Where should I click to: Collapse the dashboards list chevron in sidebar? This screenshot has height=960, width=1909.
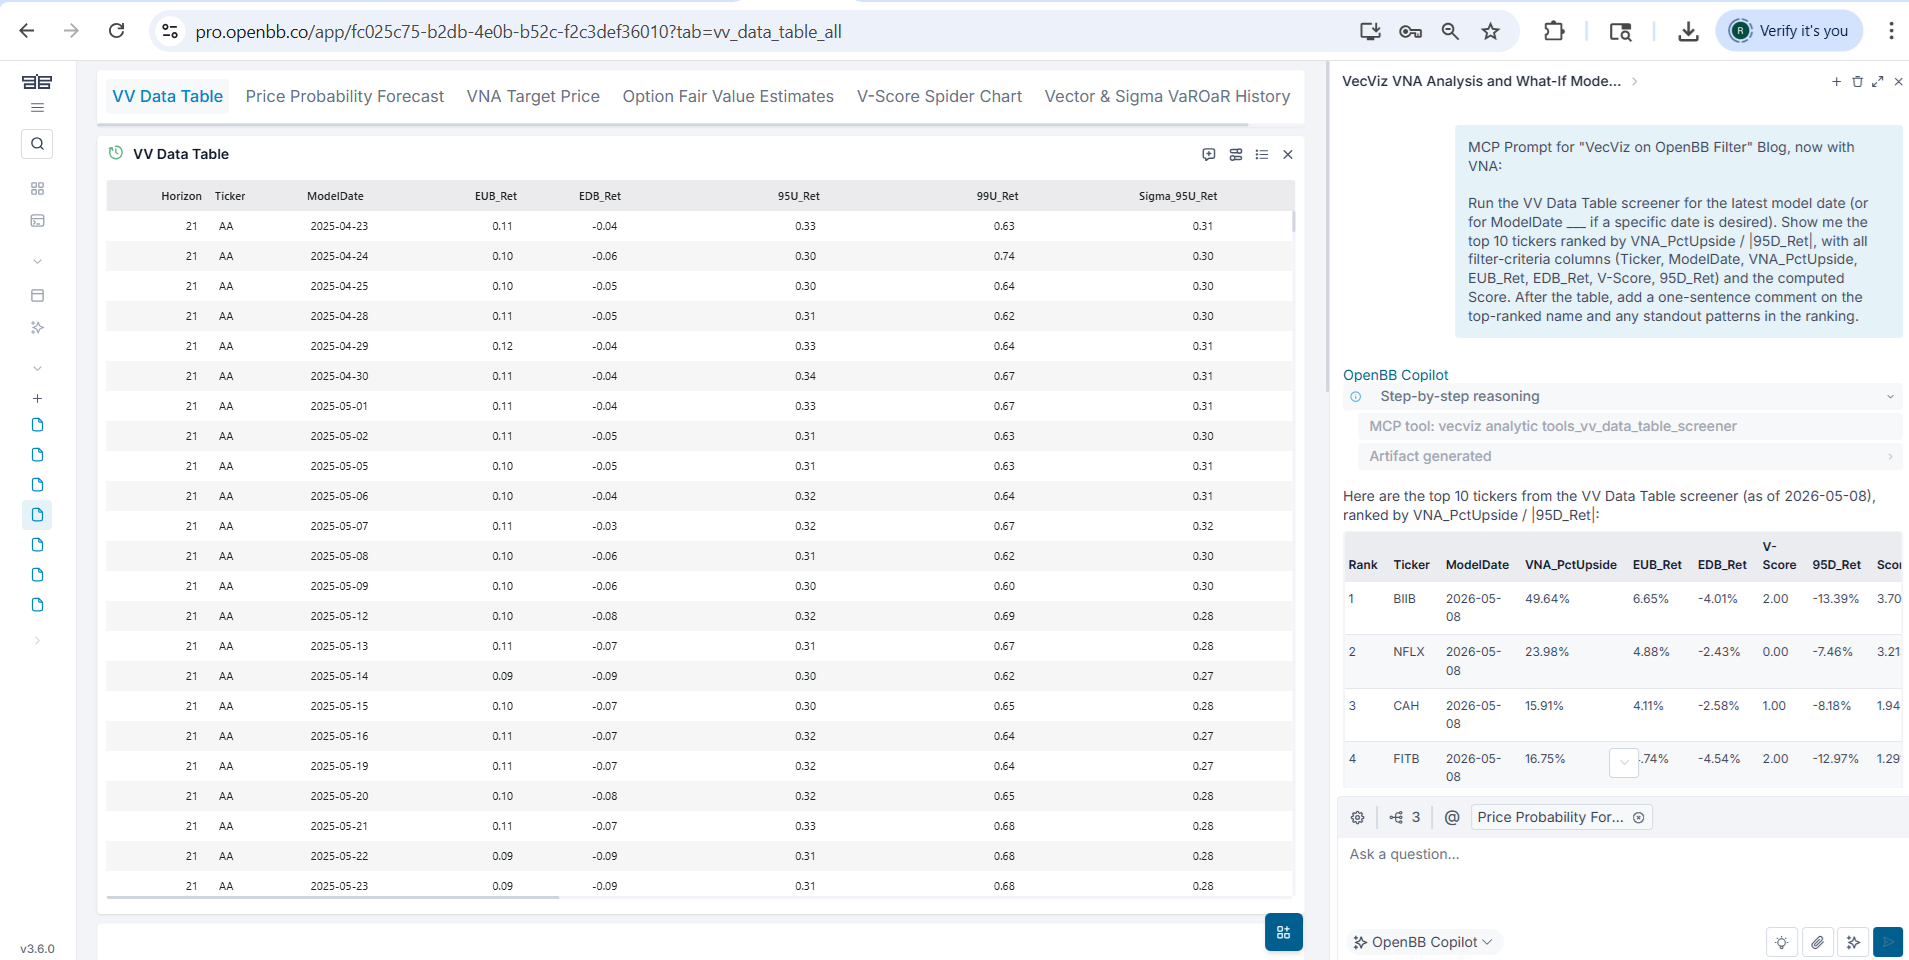click(x=37, y=369)
